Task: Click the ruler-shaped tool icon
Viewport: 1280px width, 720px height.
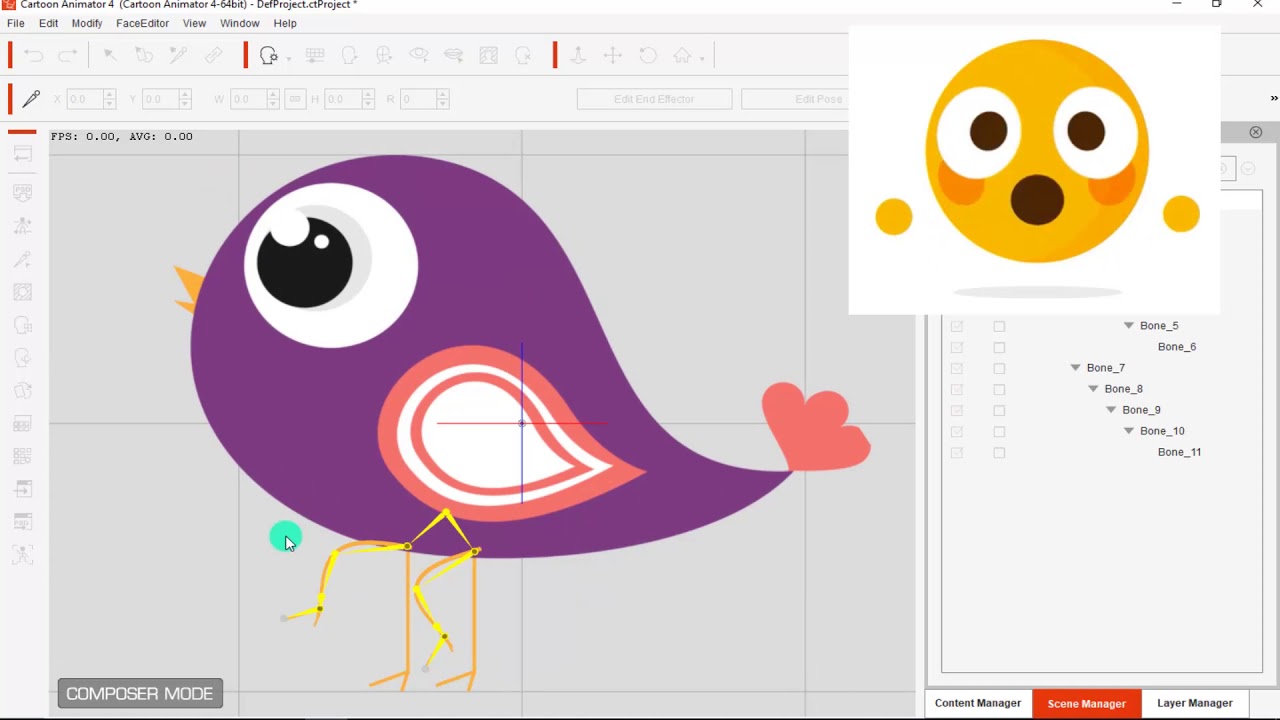Action: pos(213,56)
